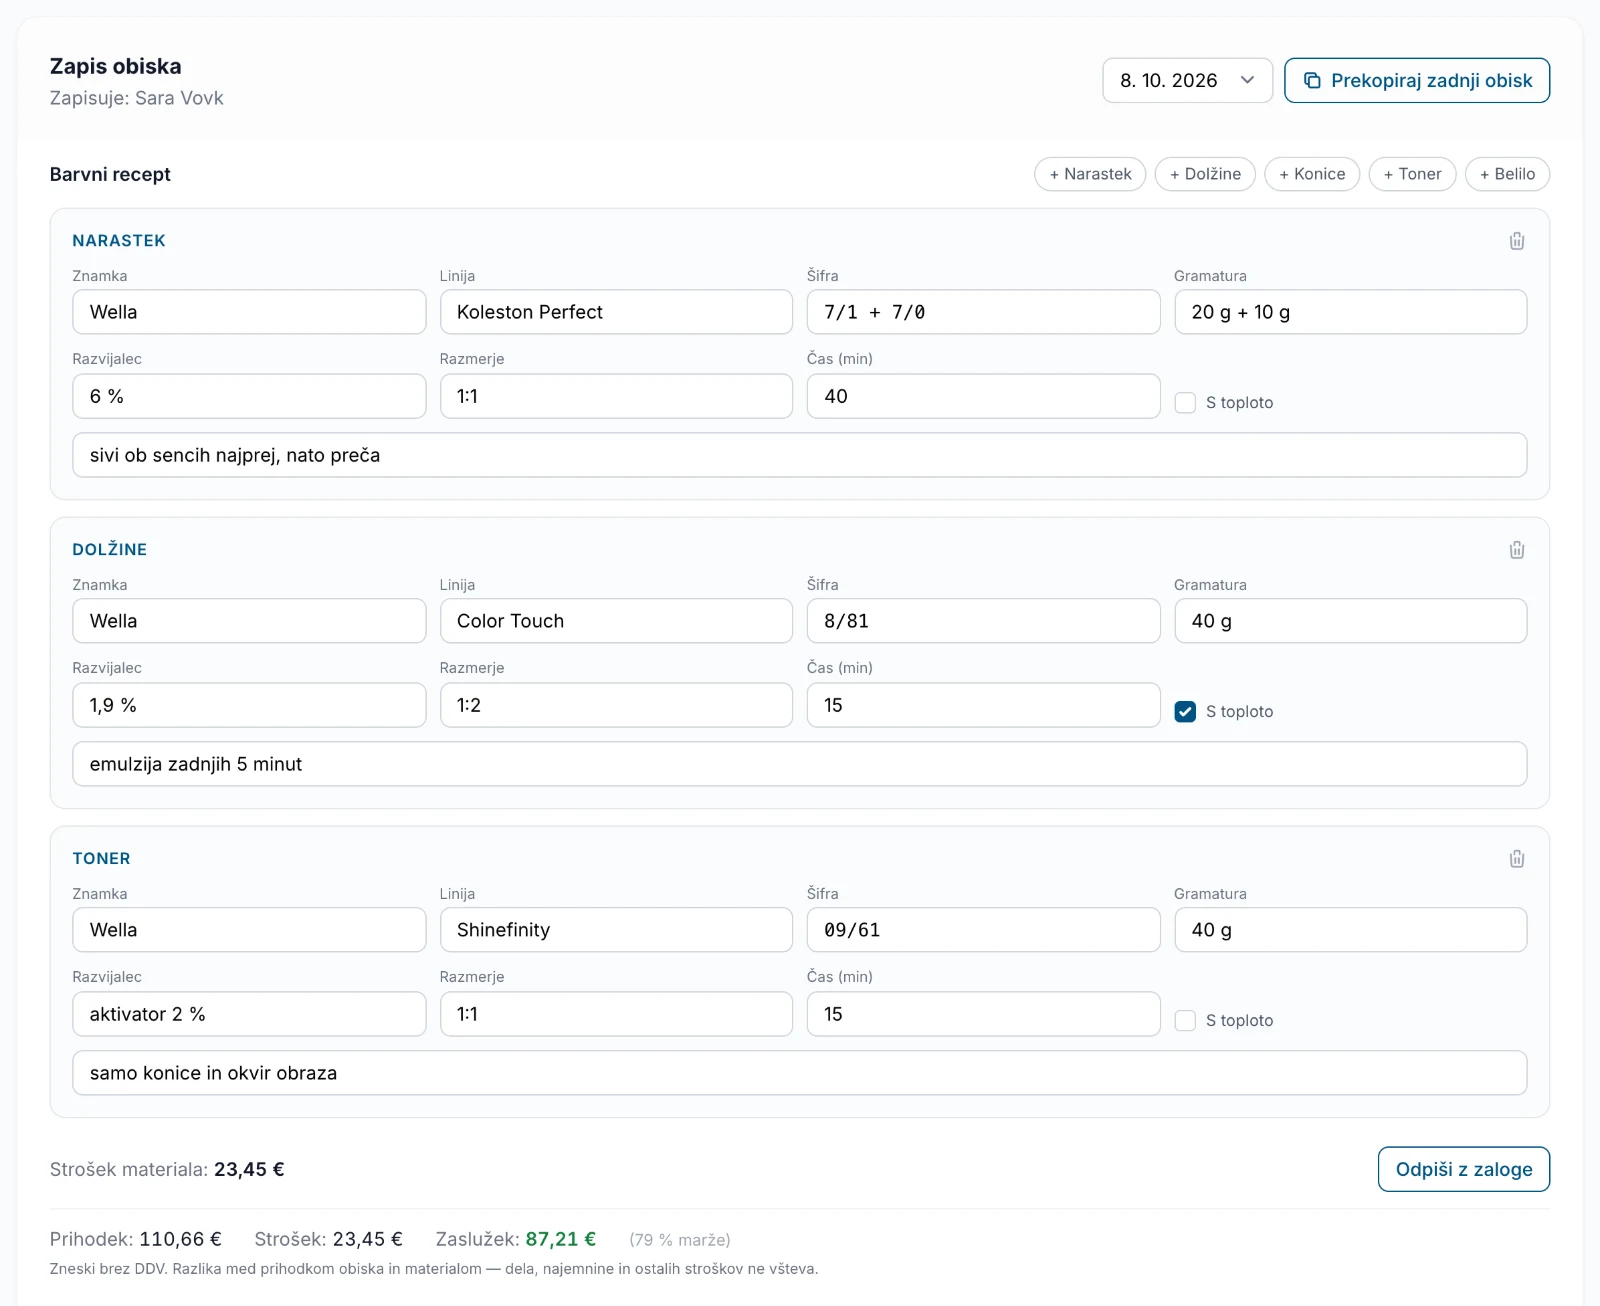Edit Razvijalec field 1,9 %
The width and height of the screenshot is (1600, 1306).
coord(249,706)
